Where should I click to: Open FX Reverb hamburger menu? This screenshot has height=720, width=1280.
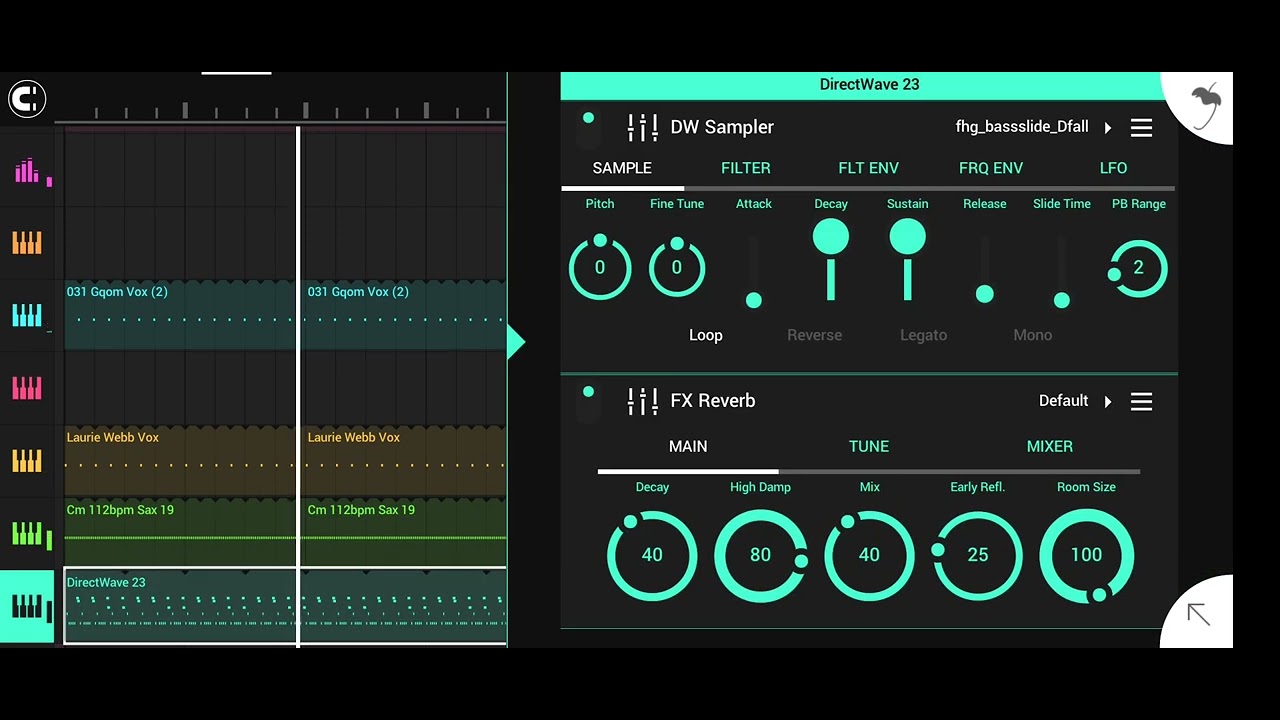[x=1141, y=401]
